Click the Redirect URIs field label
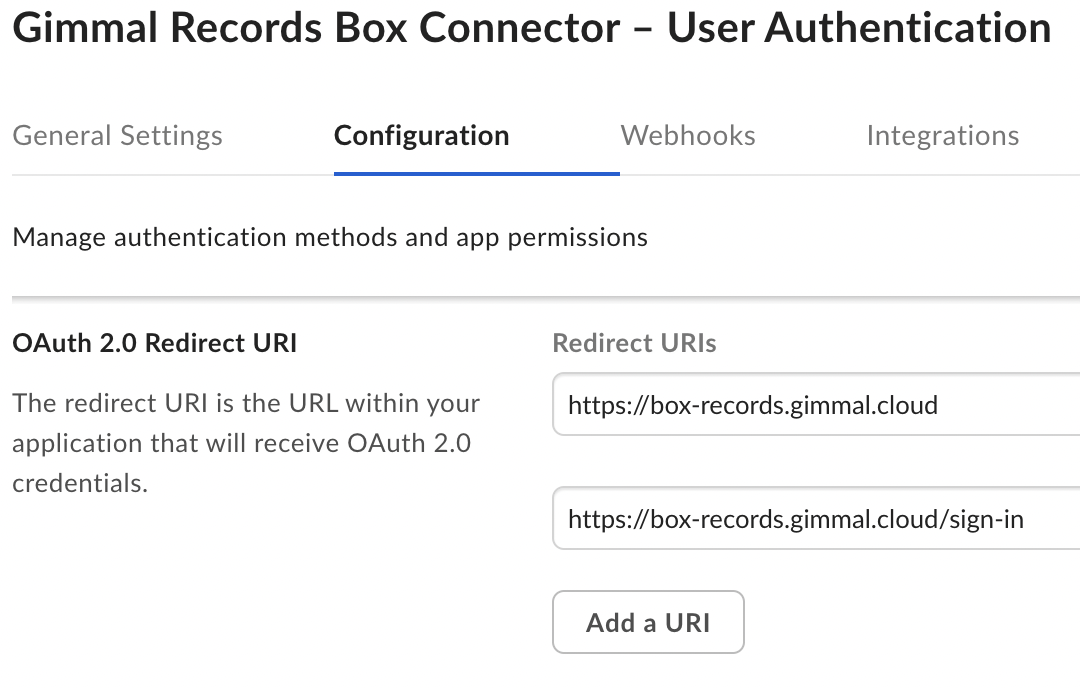 pyautogui.click(x=634, y=344)
